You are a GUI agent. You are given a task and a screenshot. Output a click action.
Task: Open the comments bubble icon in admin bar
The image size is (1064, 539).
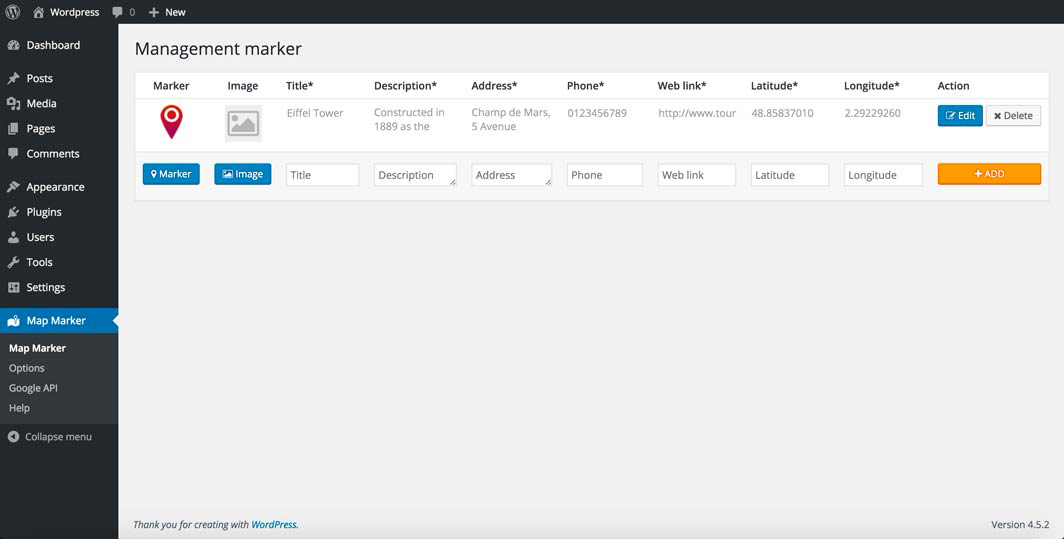pyautogui.click(x=117, y=12)
